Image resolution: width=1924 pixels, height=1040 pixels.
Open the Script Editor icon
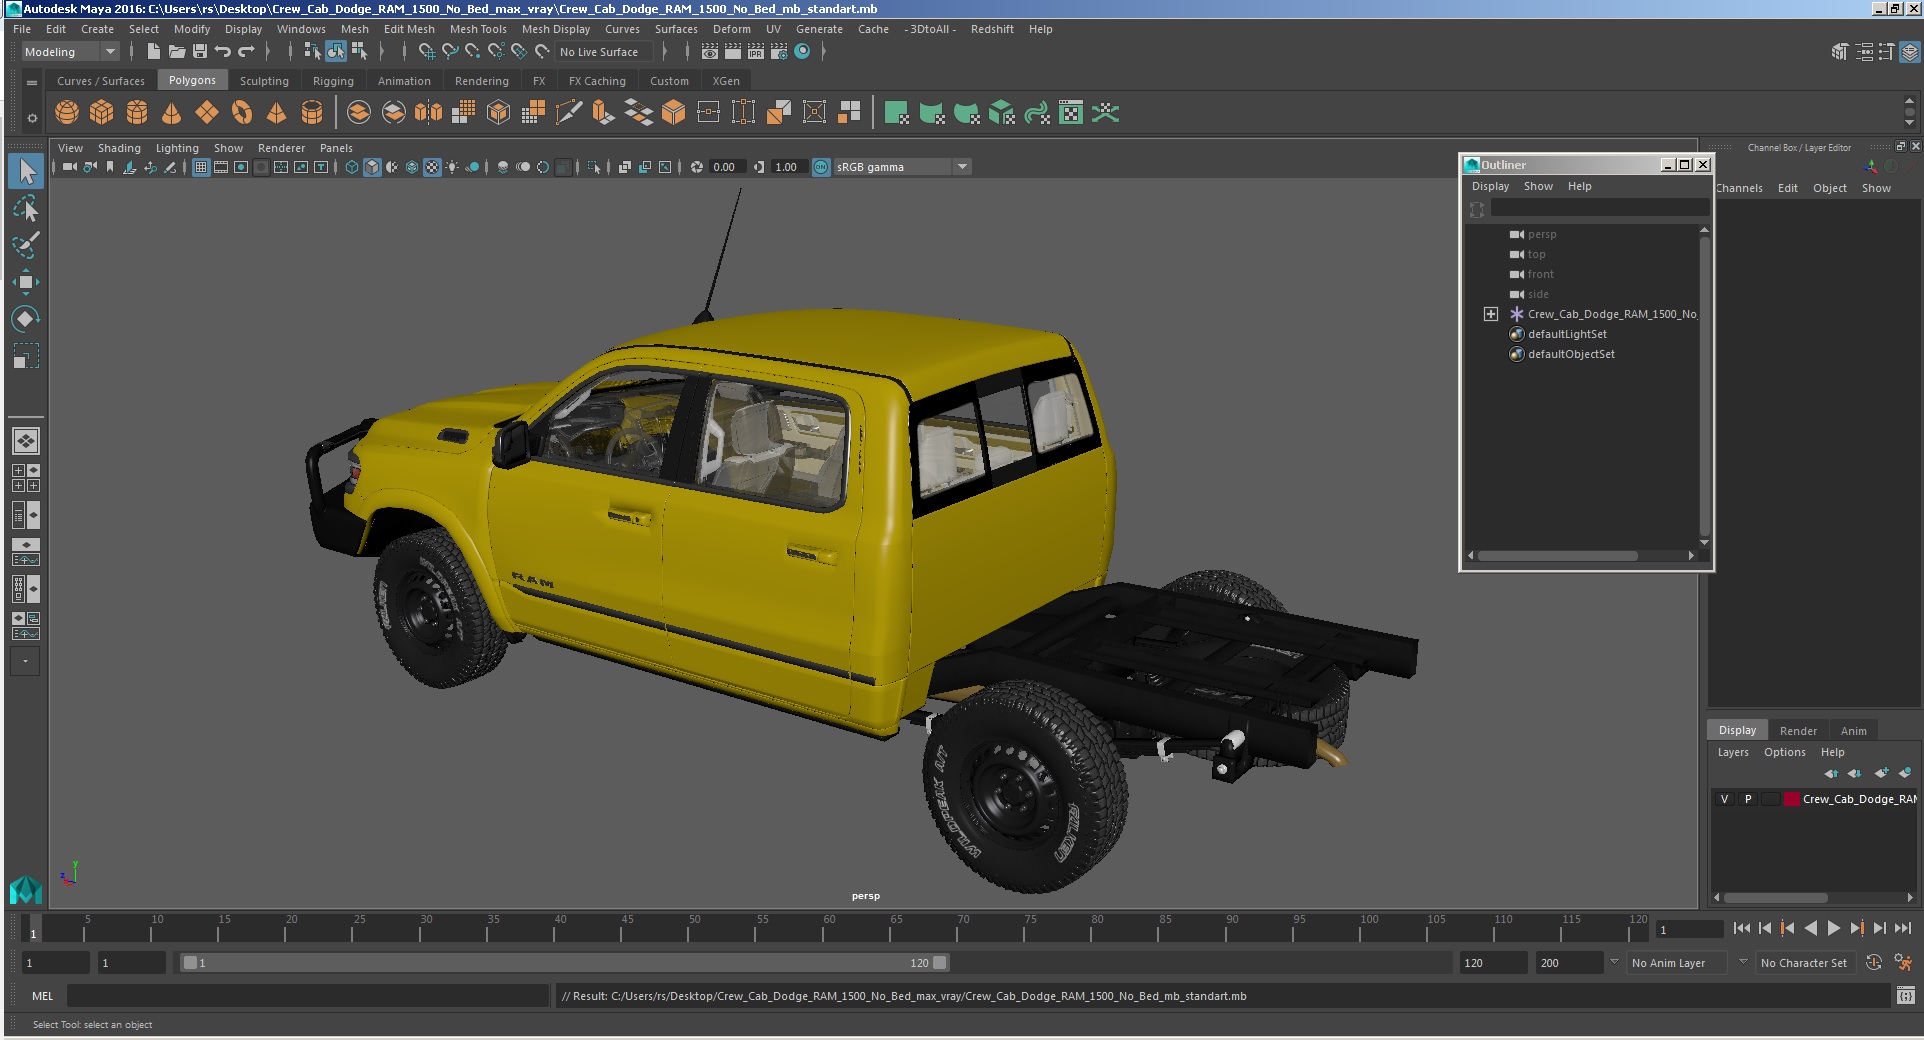(1905, 996)
